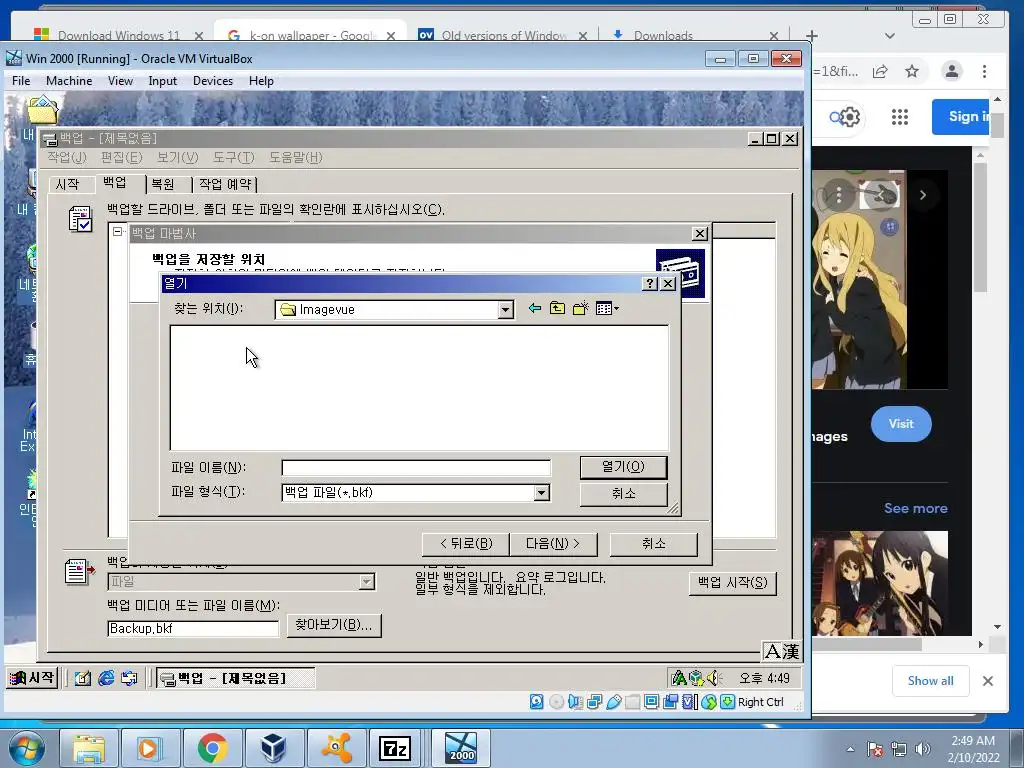Create a new folder in the Open dialog

pos(581,308)
